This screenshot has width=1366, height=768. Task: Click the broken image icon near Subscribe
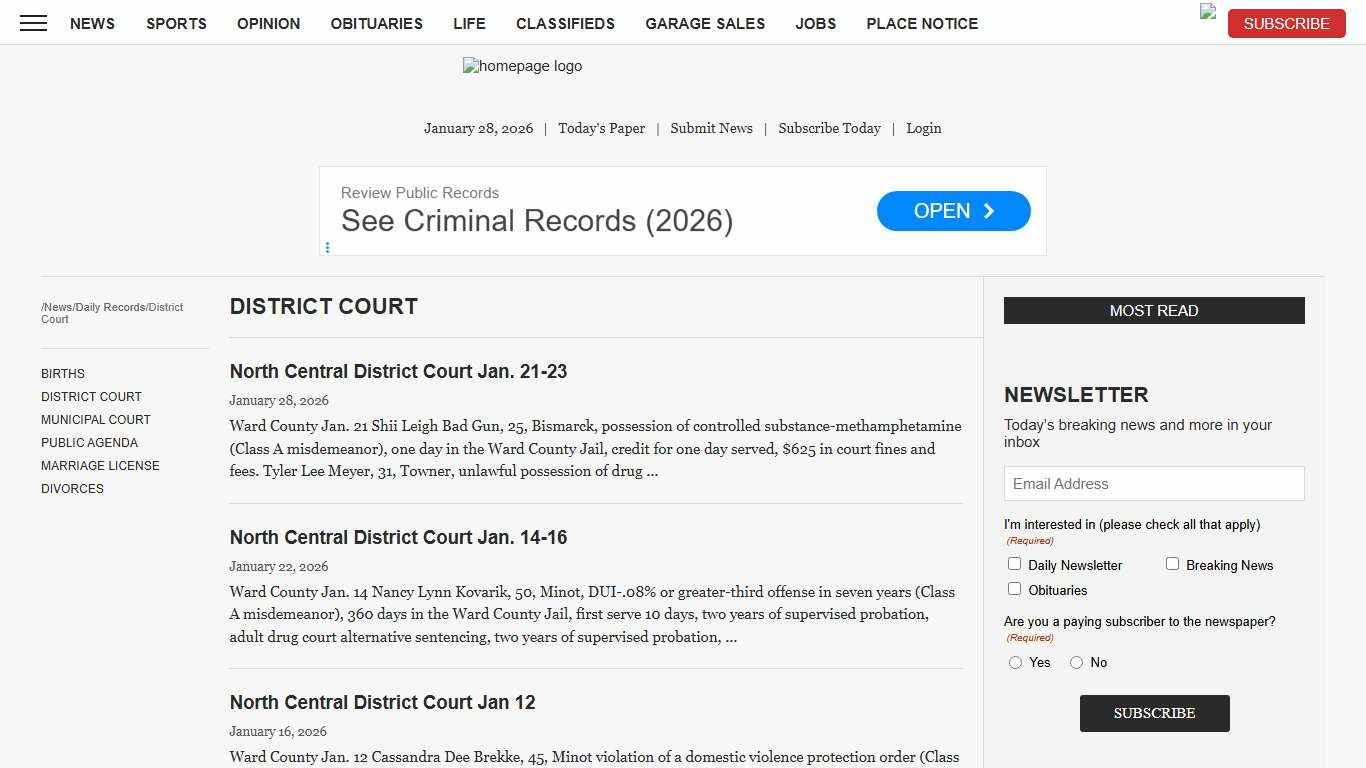[1206, 11]
